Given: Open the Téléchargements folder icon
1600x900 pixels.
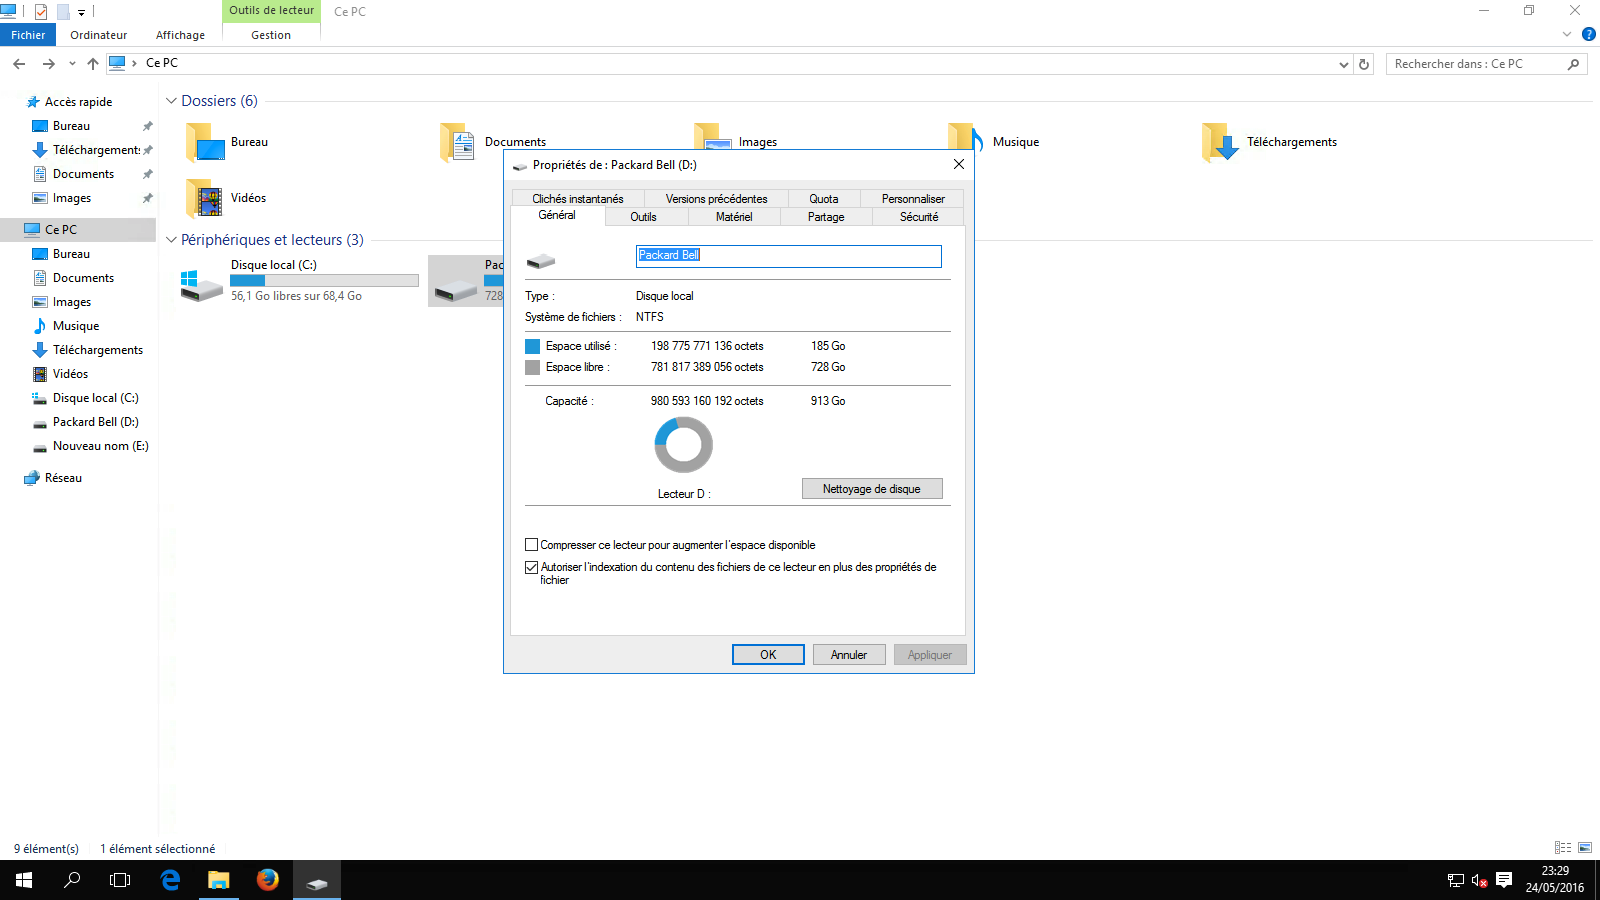Looking at the screenshot, I should [1220, 142].
